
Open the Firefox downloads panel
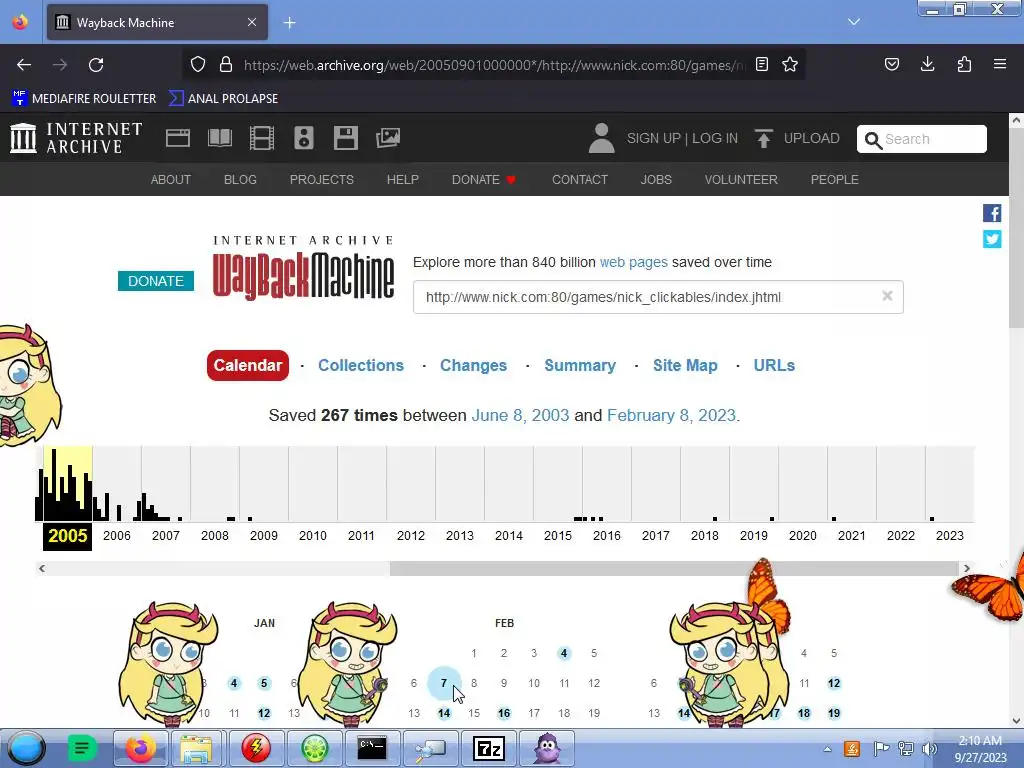tap(927, 64)
